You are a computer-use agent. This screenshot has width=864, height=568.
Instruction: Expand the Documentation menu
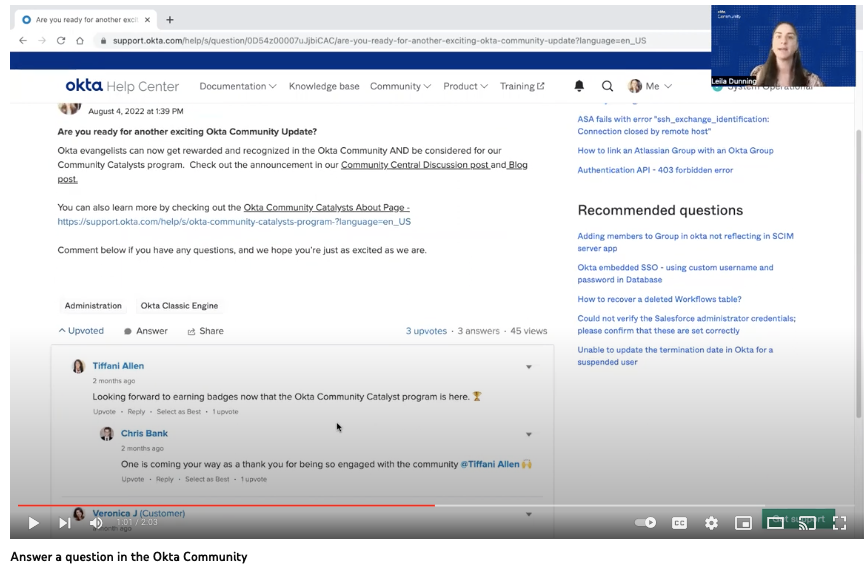tap(237, 86)
